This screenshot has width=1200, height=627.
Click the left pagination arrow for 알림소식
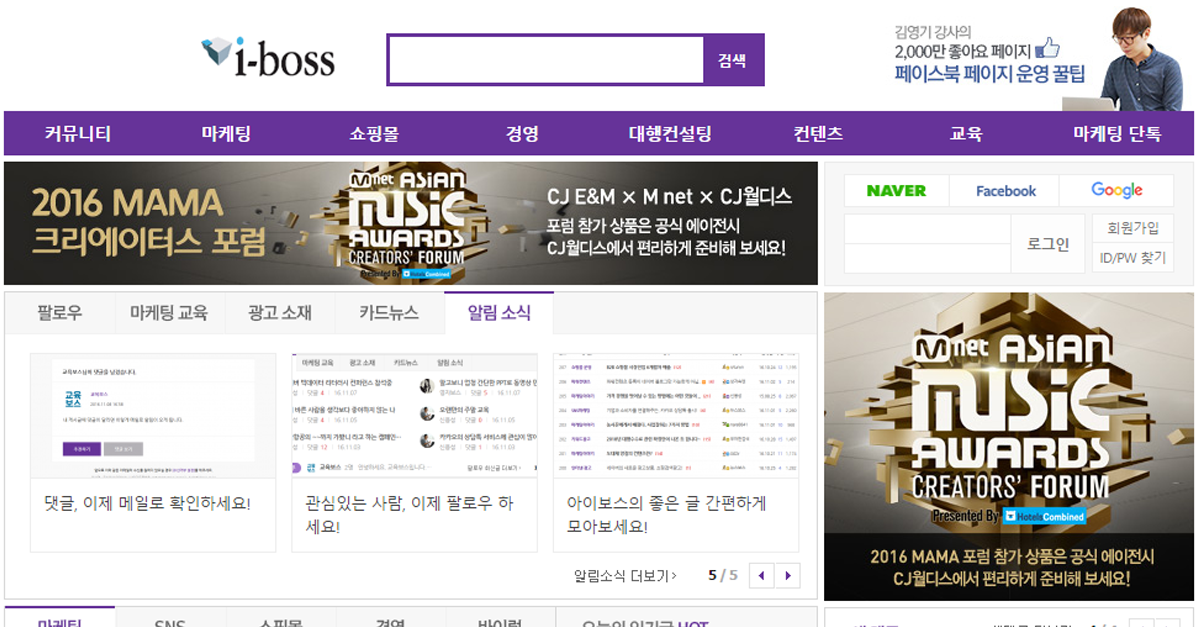(x=763, y=576)
